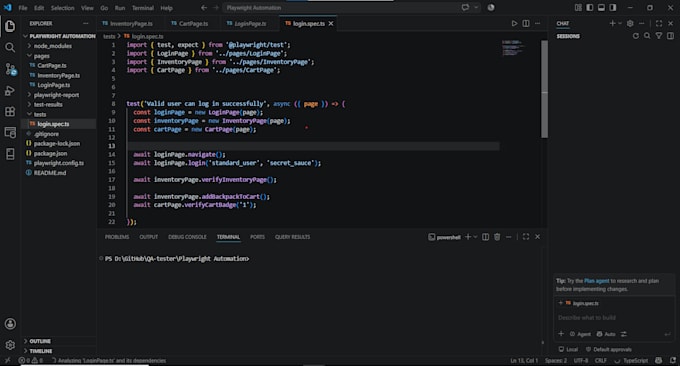Open the Selection menu
The image size is (680, 366).
(62, 8)
